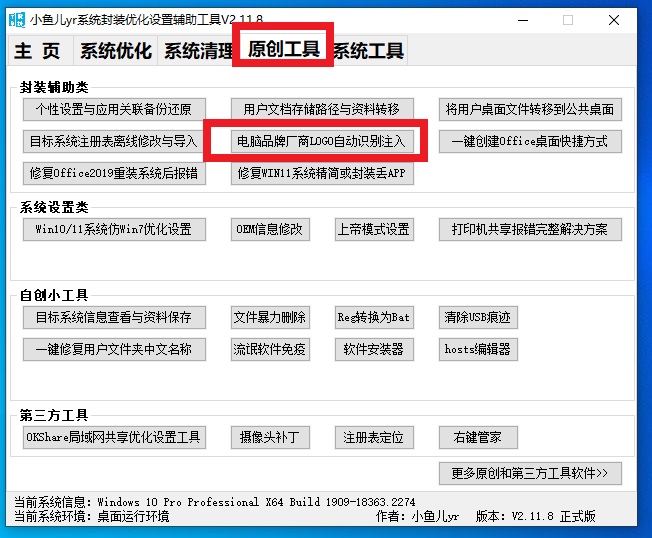Screen dimensions: 652x538
Task: Open Win10/11系统仿Win7优化设置
Action: tap(114, 229)
